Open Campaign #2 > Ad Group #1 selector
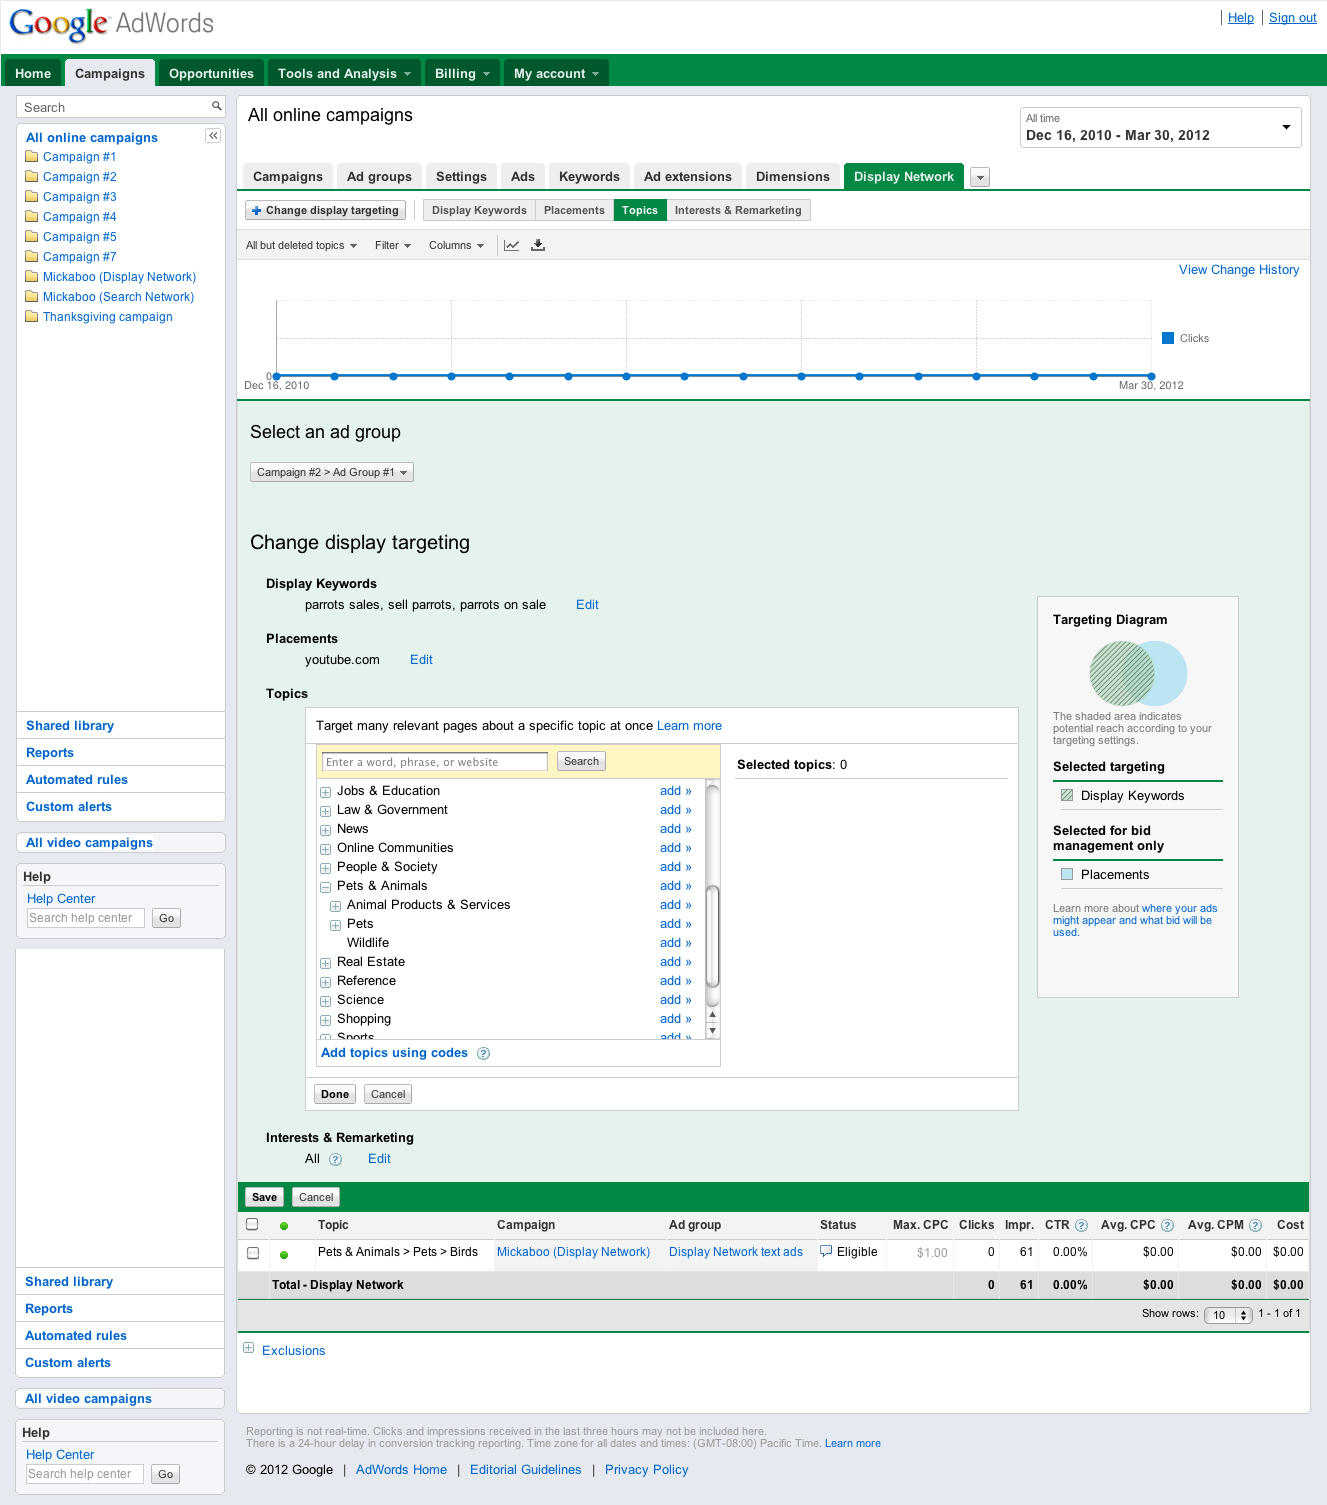The width and height of the screenshot is (1327, 1505). 332,472
